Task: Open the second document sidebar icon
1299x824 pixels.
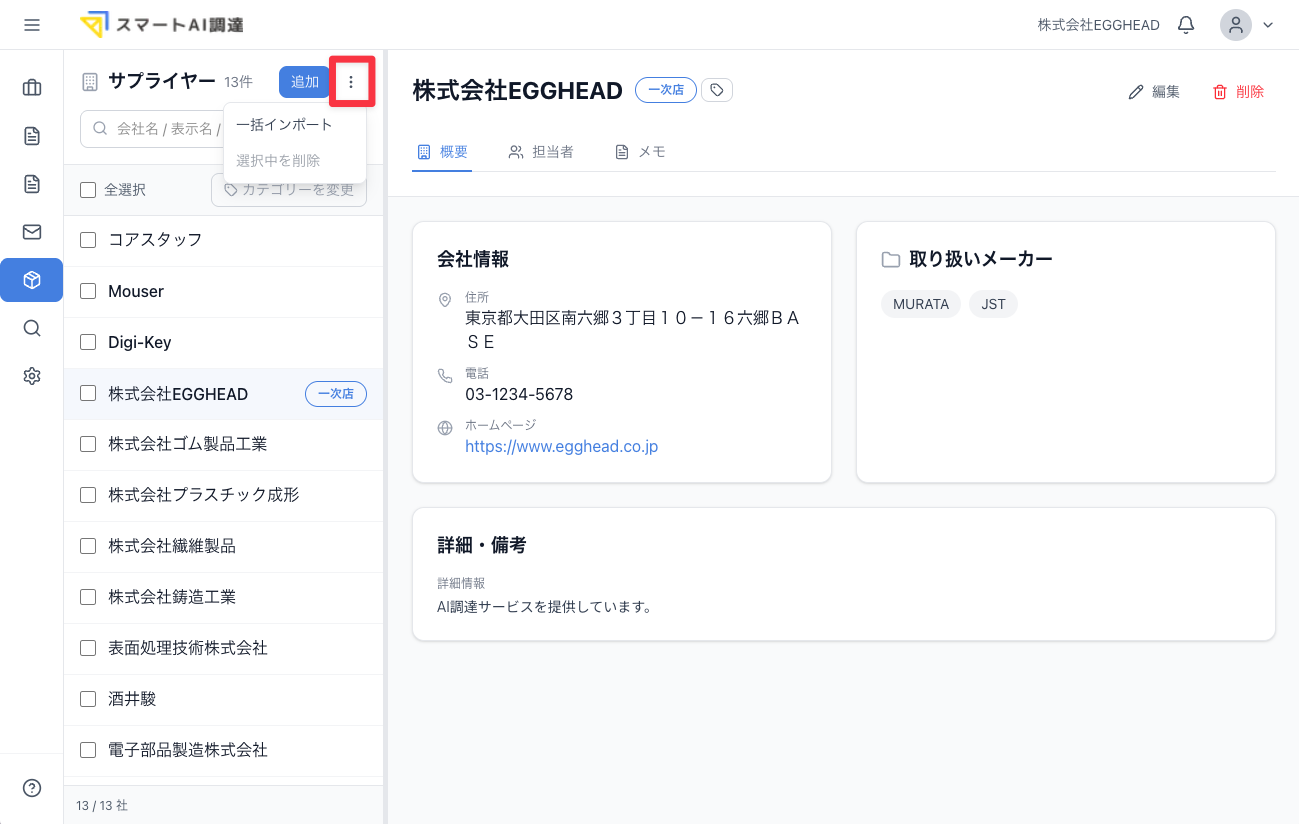Action: click(x=32, y=184)
